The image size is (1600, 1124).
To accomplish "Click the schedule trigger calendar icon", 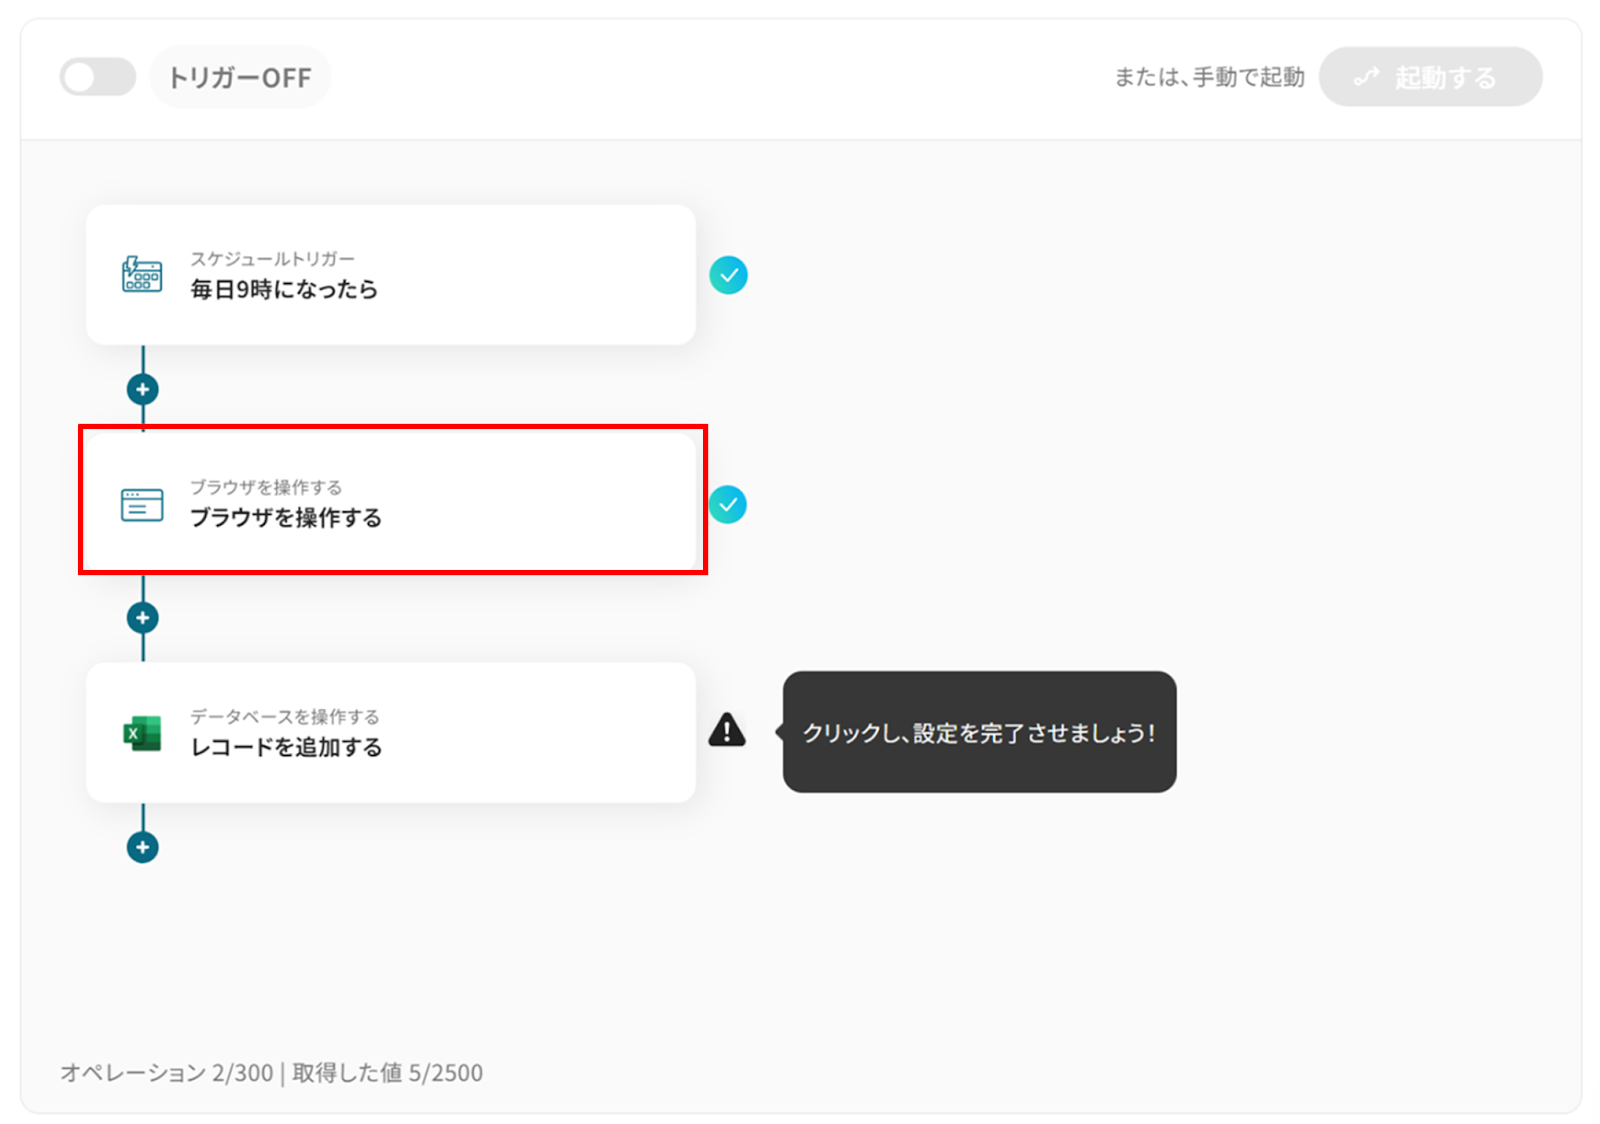I will 142,274.
